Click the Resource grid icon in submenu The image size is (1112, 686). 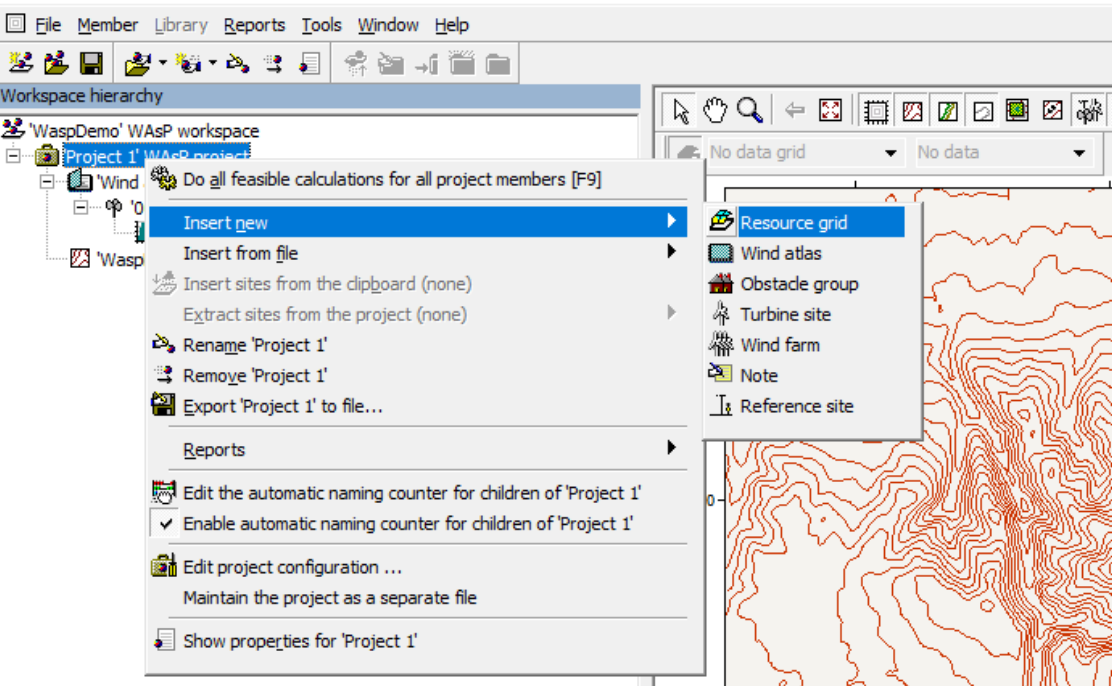(x=721, y=222)
